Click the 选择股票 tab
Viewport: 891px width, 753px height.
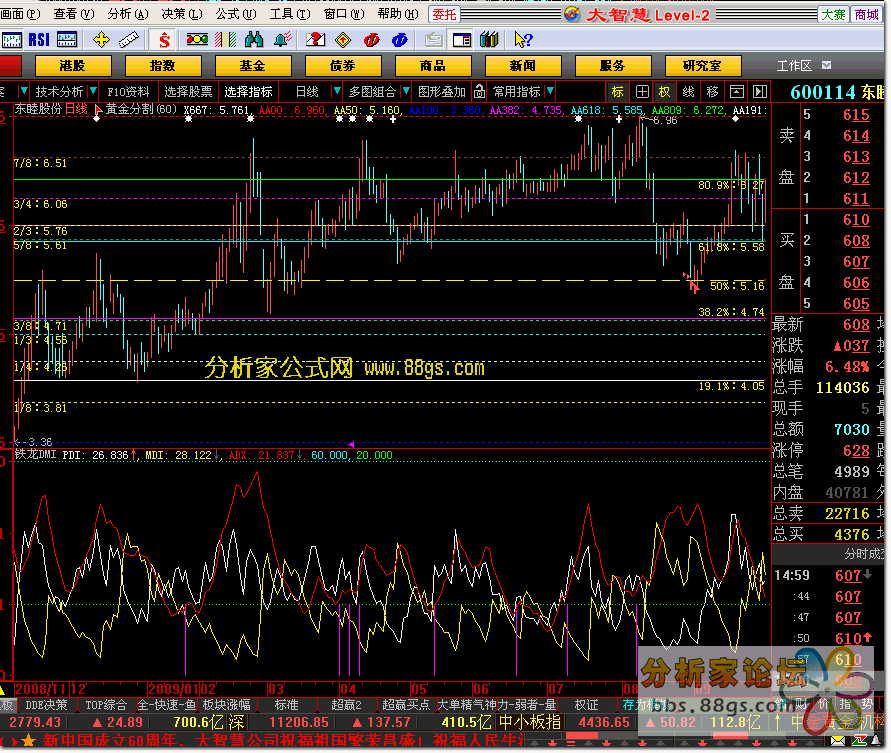point(188,91)
